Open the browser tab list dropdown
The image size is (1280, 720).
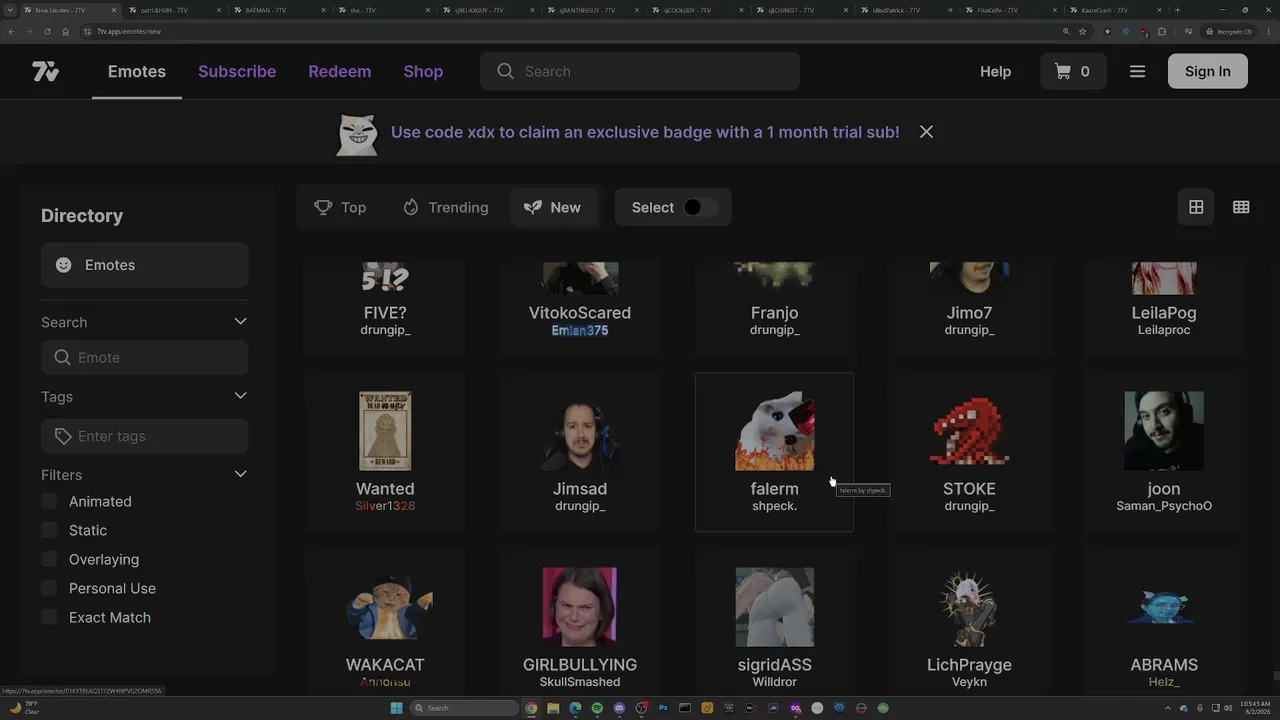coord(11,10)
